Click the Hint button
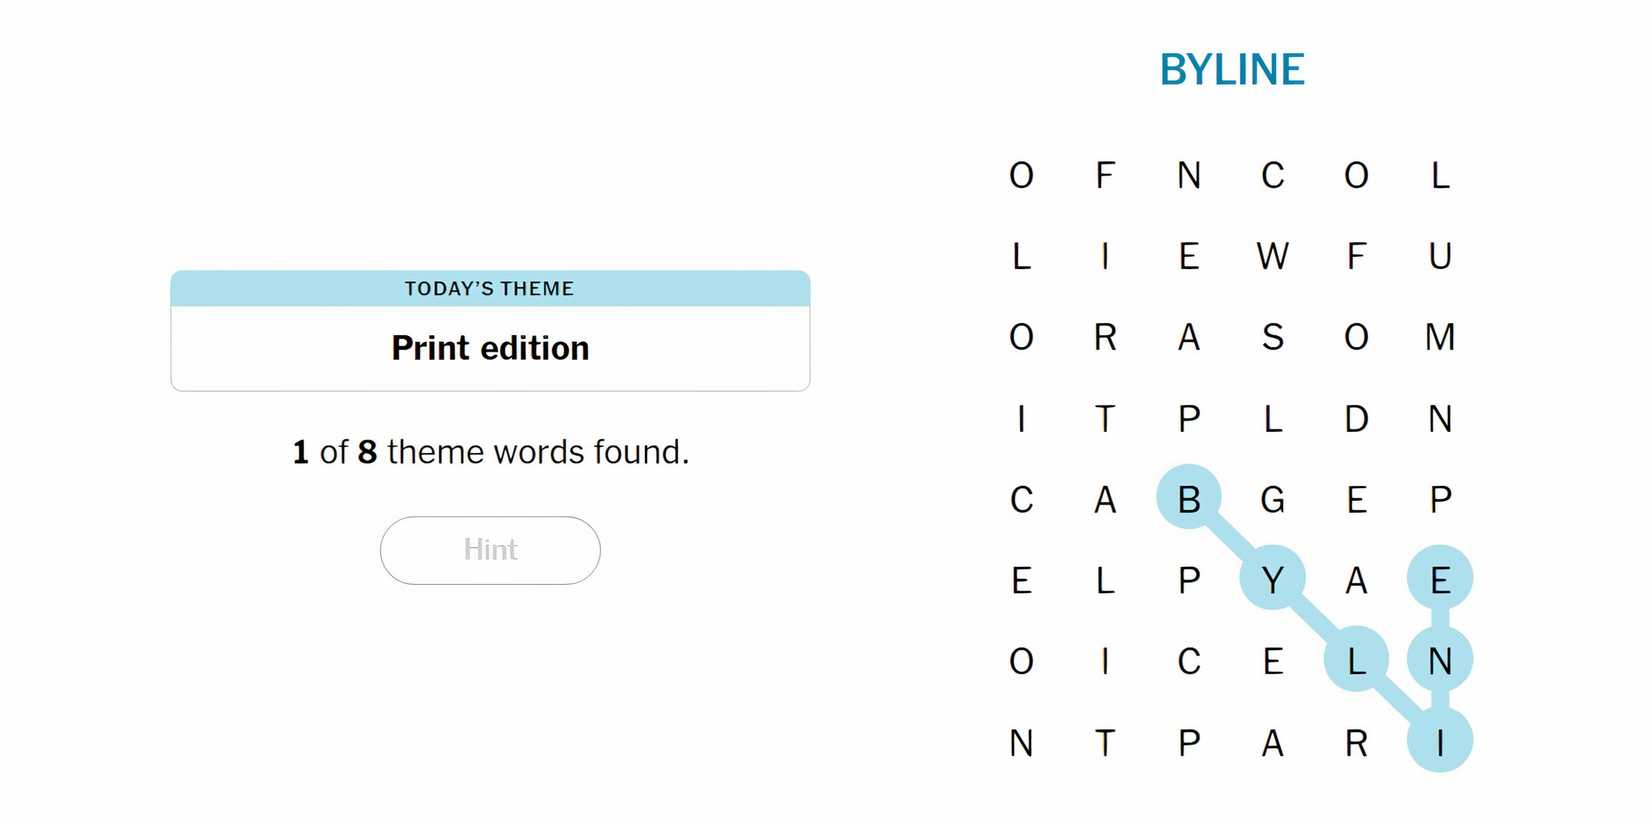Screen dimensions: 1650x824 (490, 550)
